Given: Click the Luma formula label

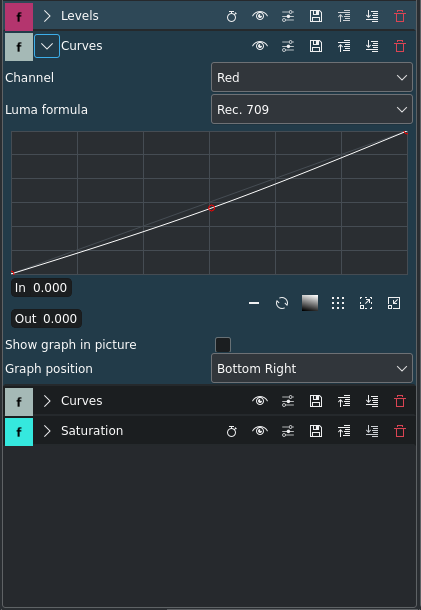Looking at the screenshot, I should [46, 110].
